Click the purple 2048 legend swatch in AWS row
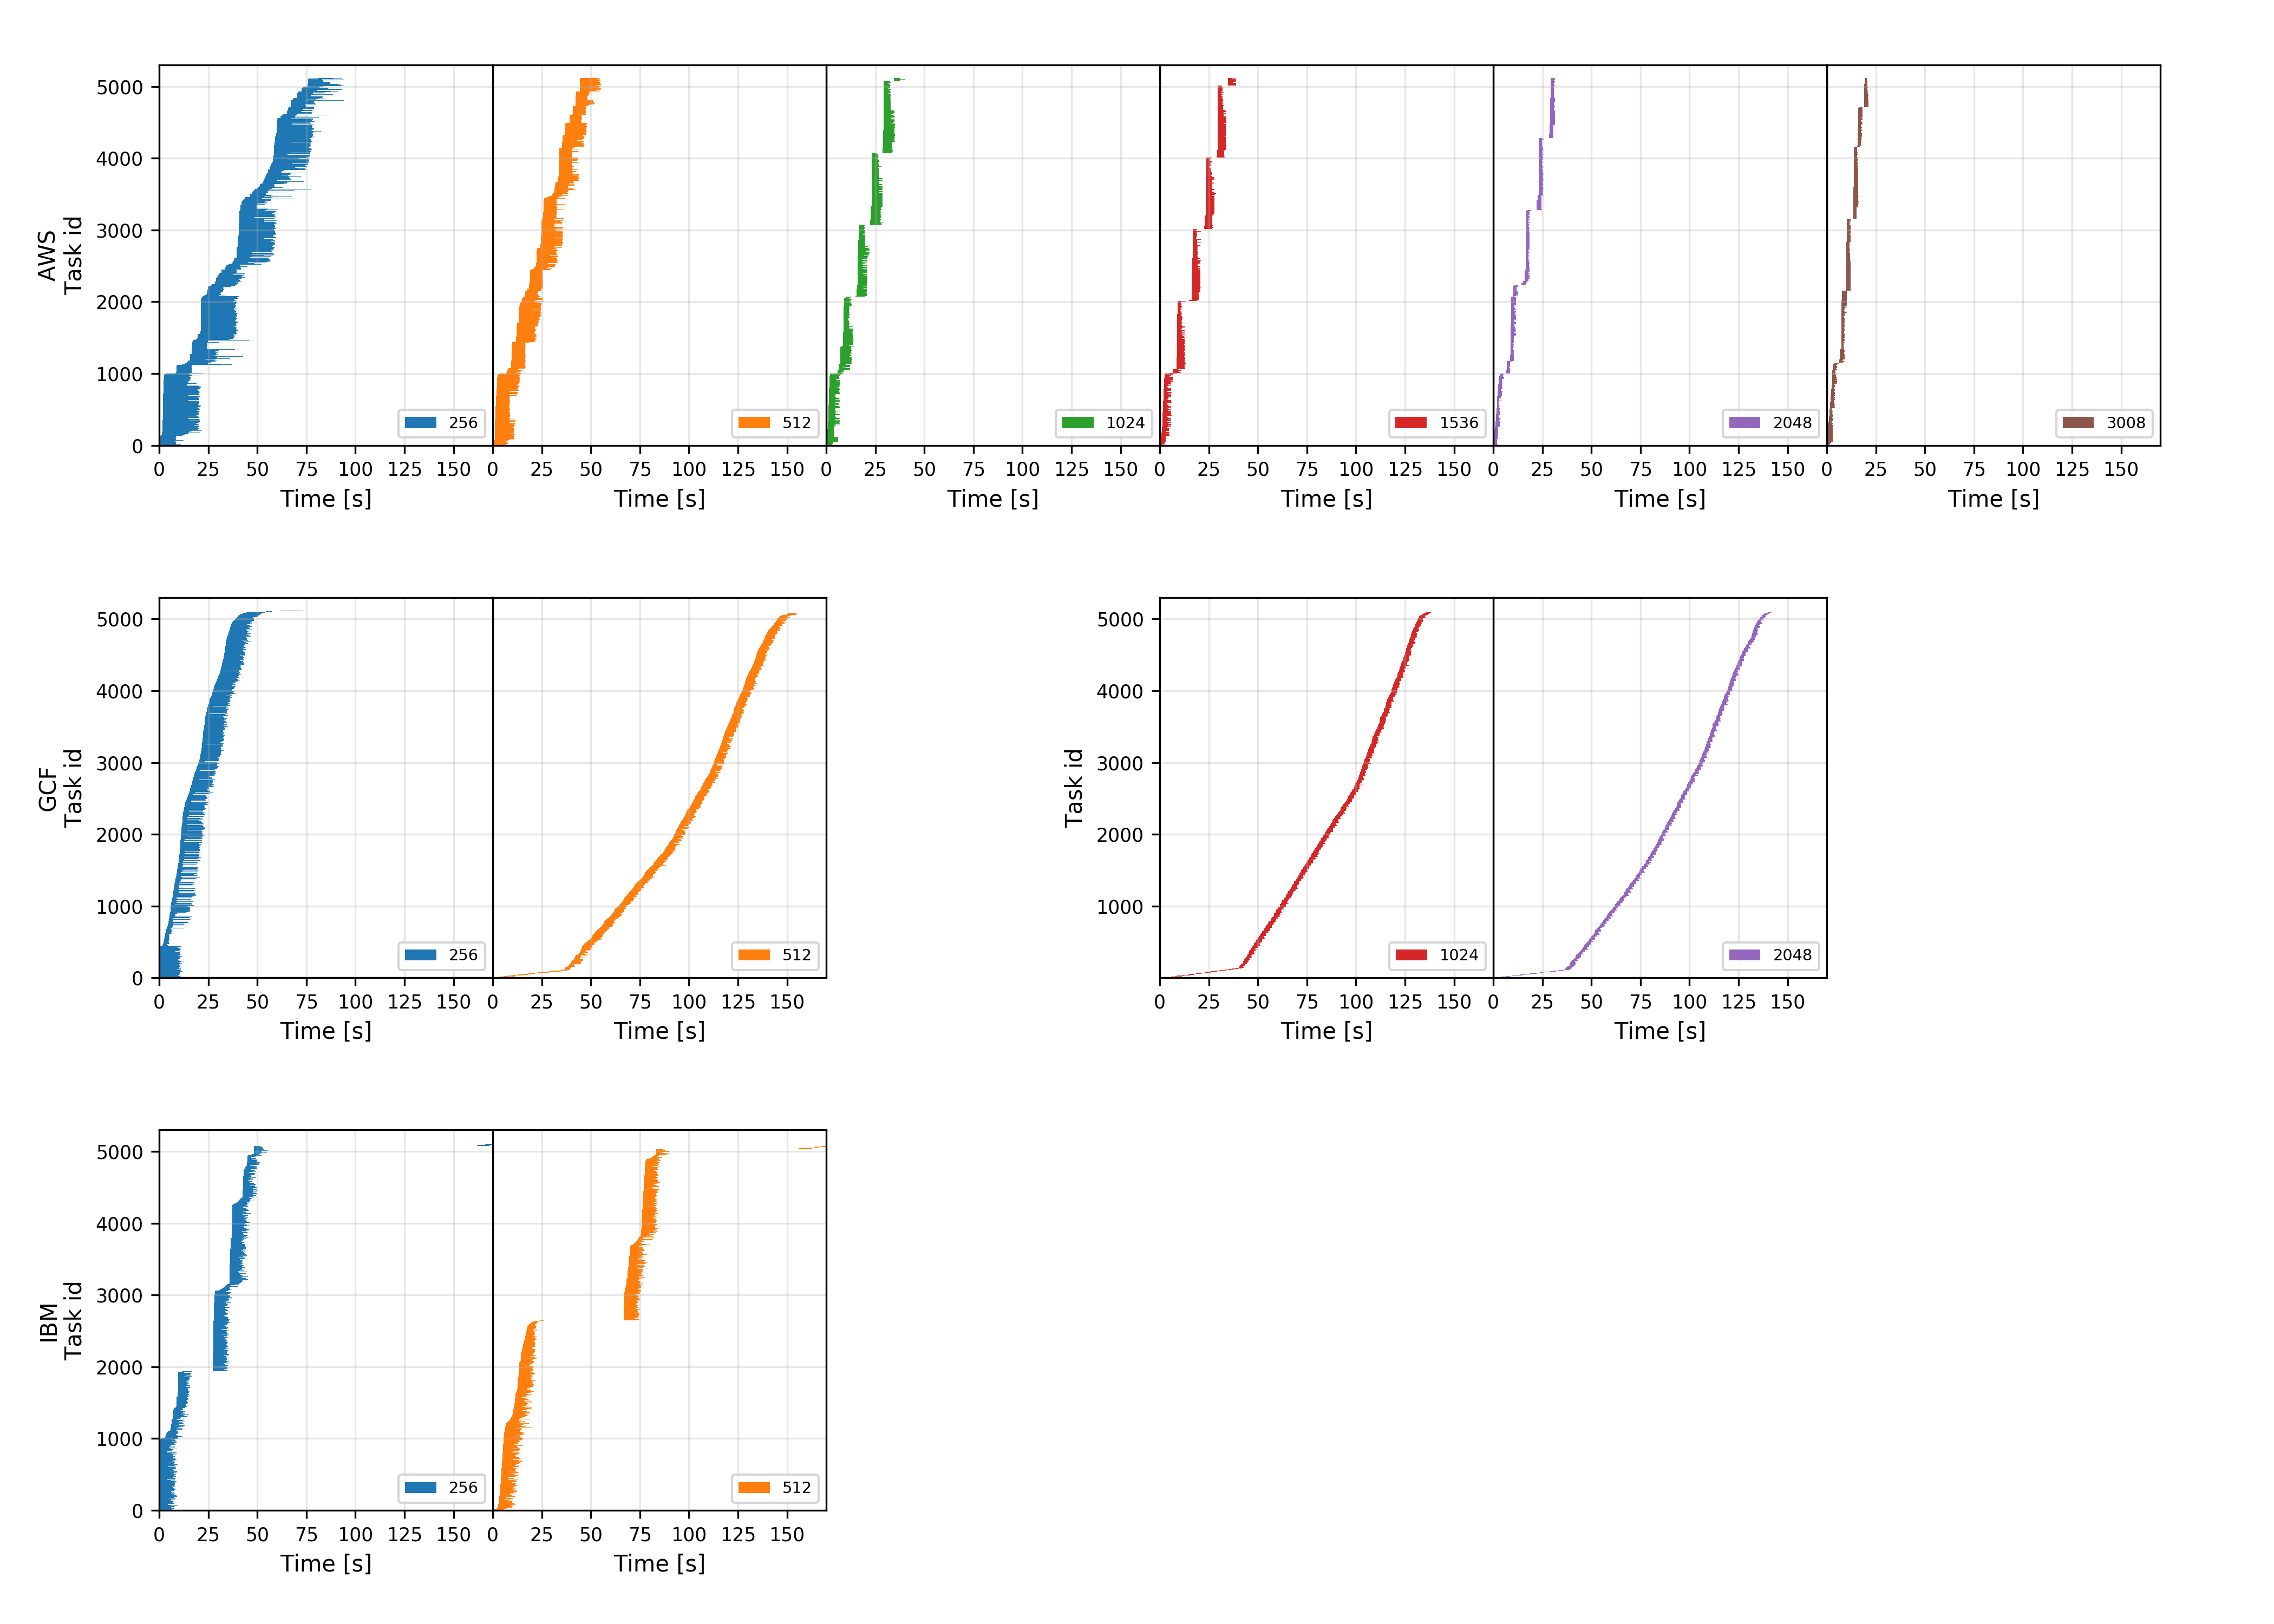 click(1744, 423)
